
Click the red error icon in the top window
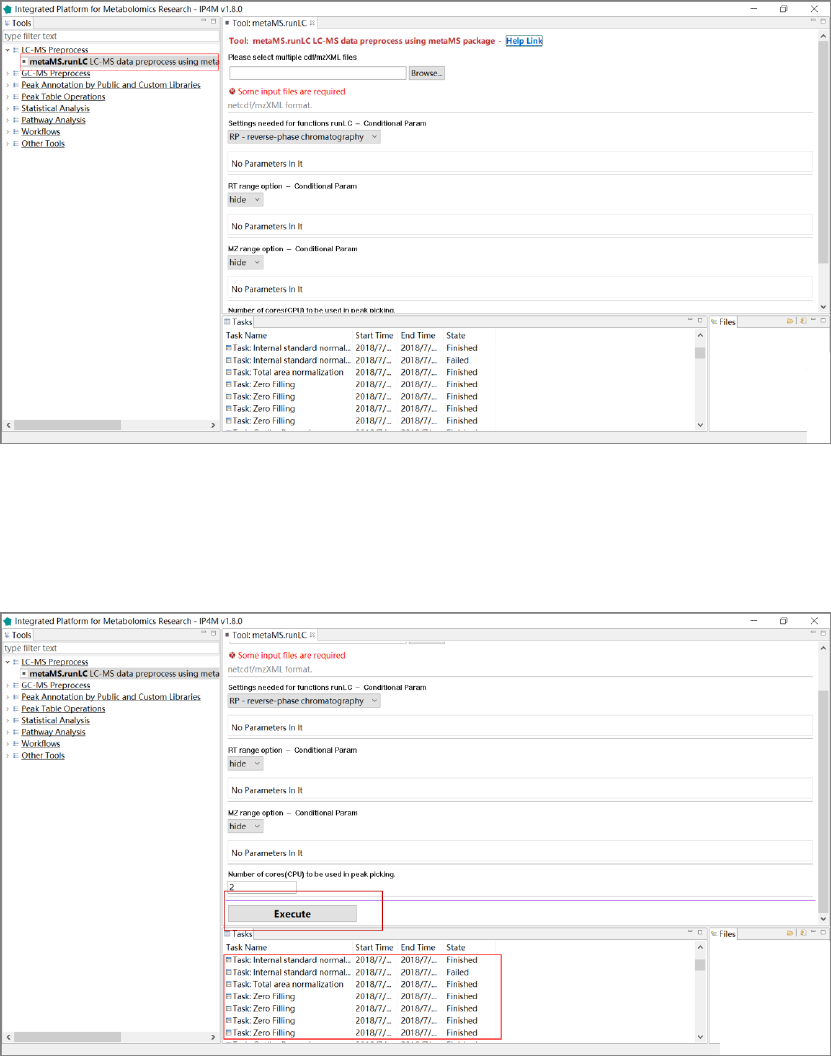[232, 91]
